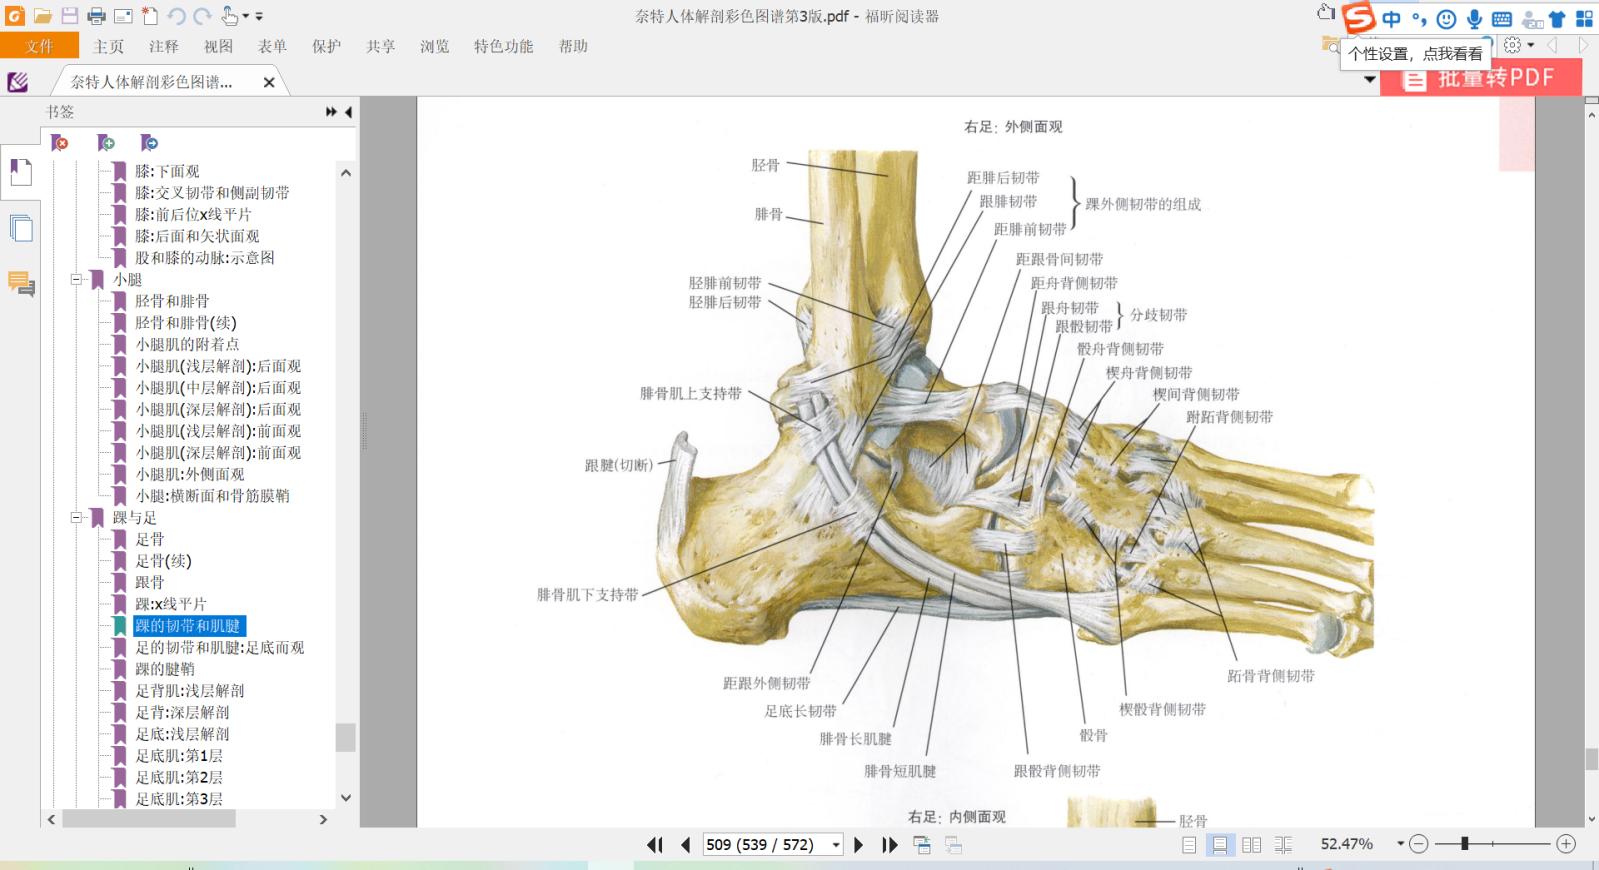The height and width of the screenshot is (870, 1599).
Task: Switch to single page view mode
Action: (x=1189, y=845)
